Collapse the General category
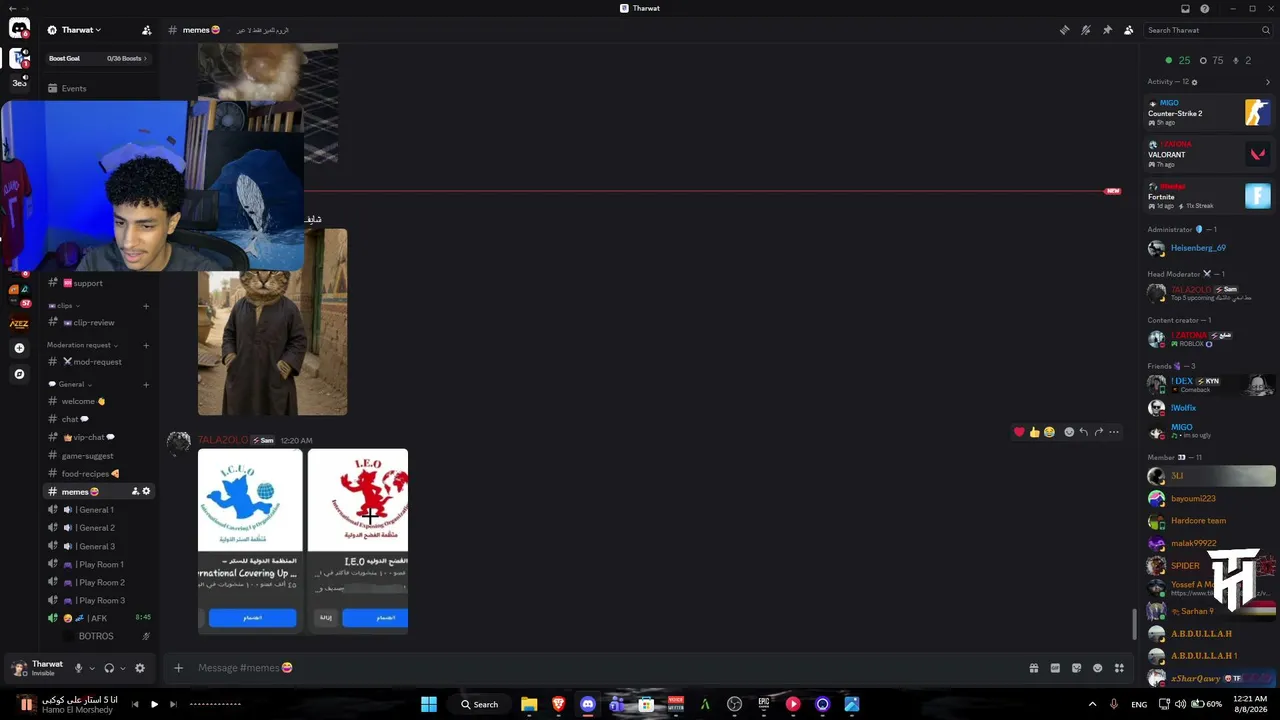Image resolution: width=1280 pixels, height=720 pixels. pos(70,384)
